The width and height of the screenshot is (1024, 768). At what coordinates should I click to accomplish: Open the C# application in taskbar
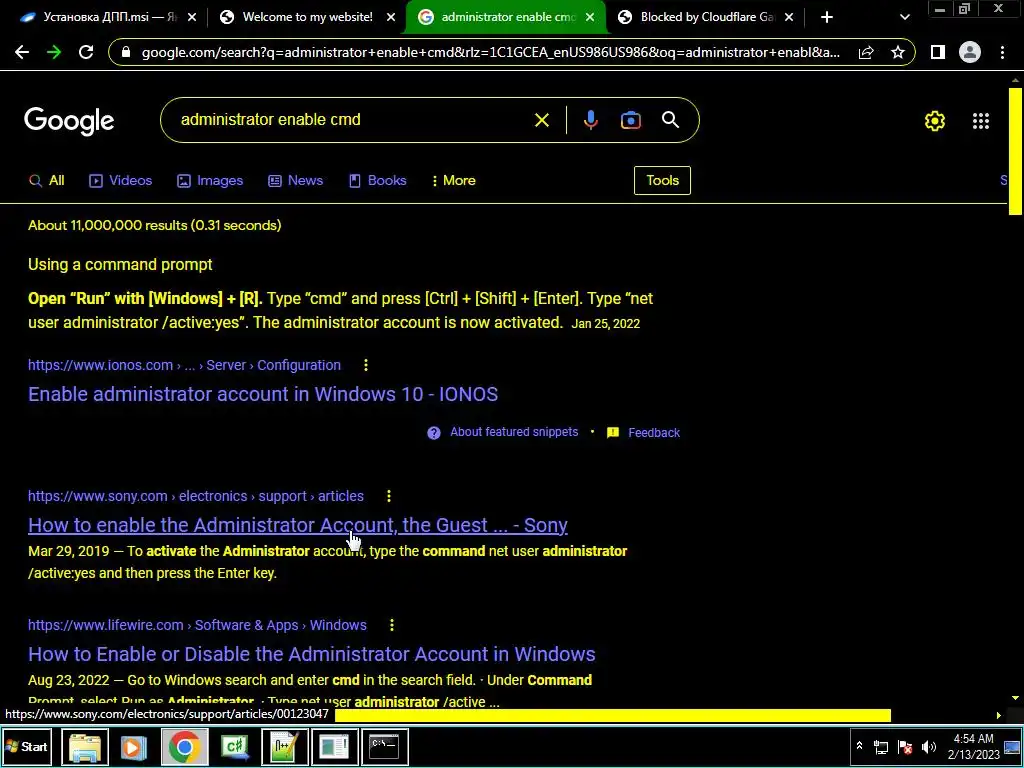[234, 747]
